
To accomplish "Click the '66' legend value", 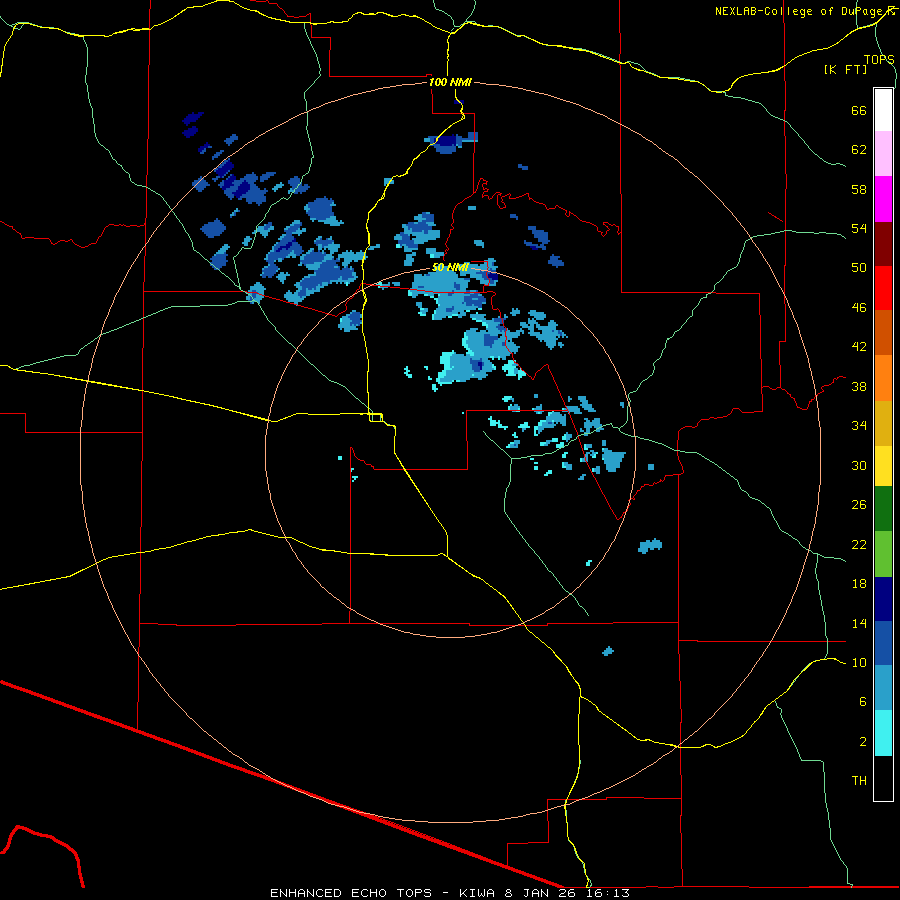I will [x=859, y=111].
